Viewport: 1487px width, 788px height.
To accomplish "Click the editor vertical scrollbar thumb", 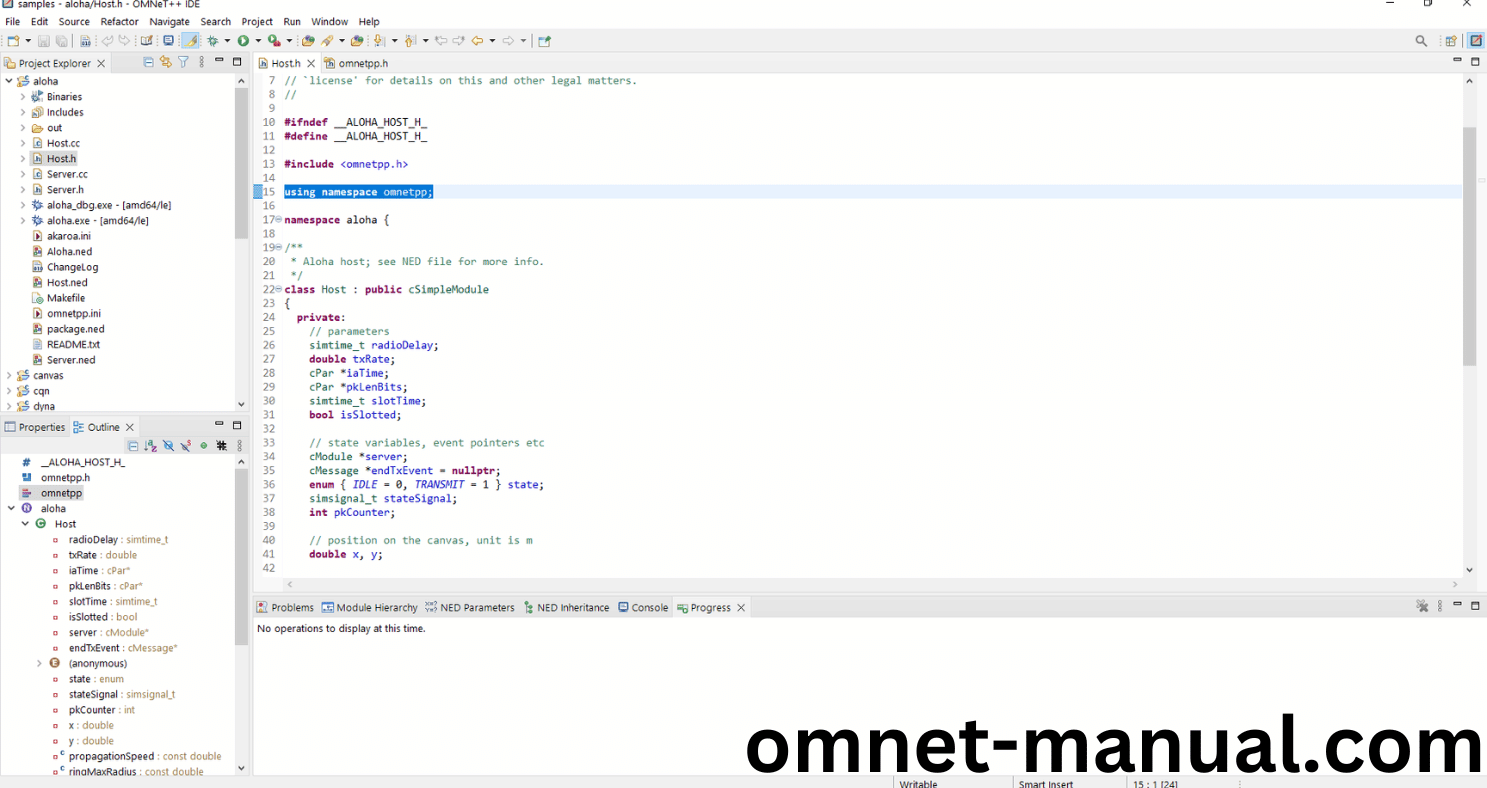I will tap(1469, 245).
